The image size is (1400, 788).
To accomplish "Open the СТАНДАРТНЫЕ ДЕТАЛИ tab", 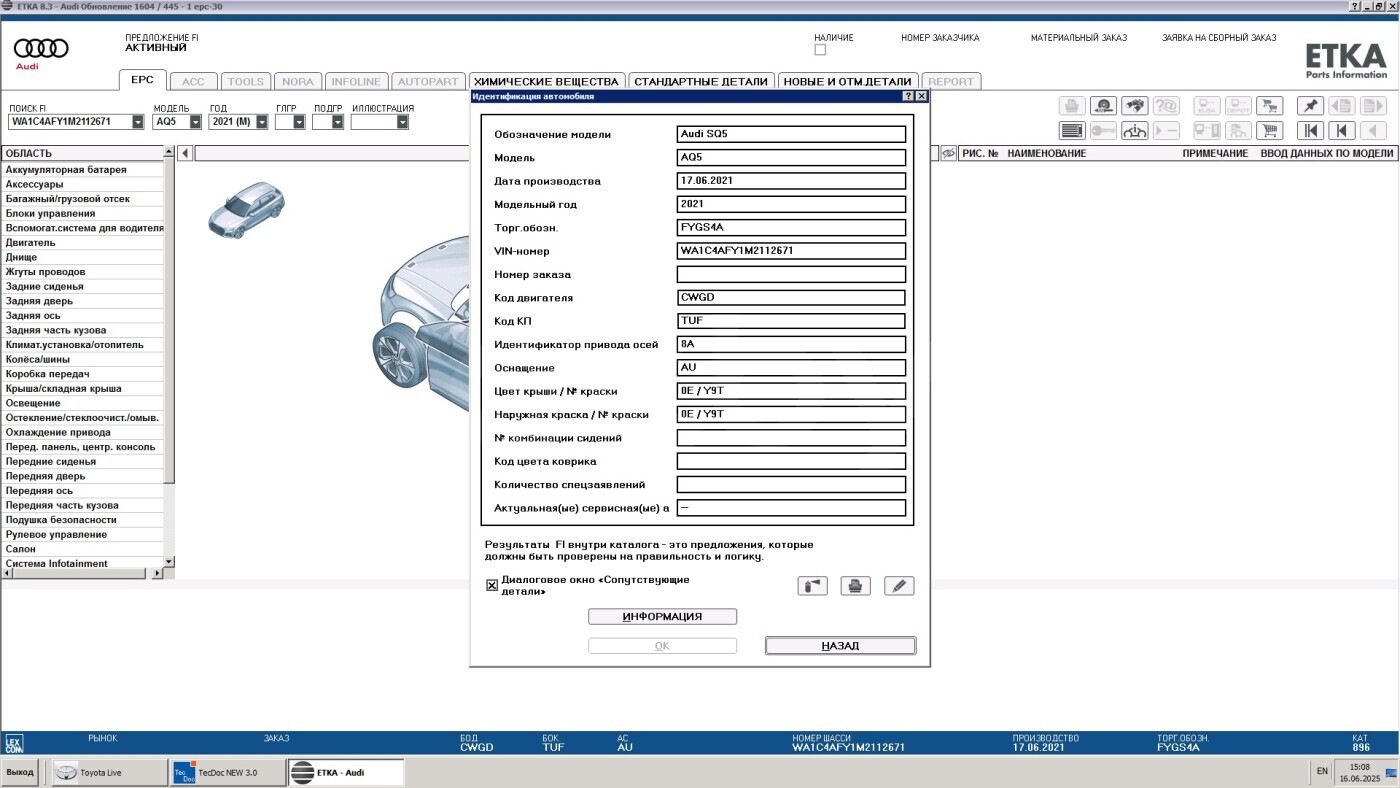I will pyautogui.click(x=701, y=82).
